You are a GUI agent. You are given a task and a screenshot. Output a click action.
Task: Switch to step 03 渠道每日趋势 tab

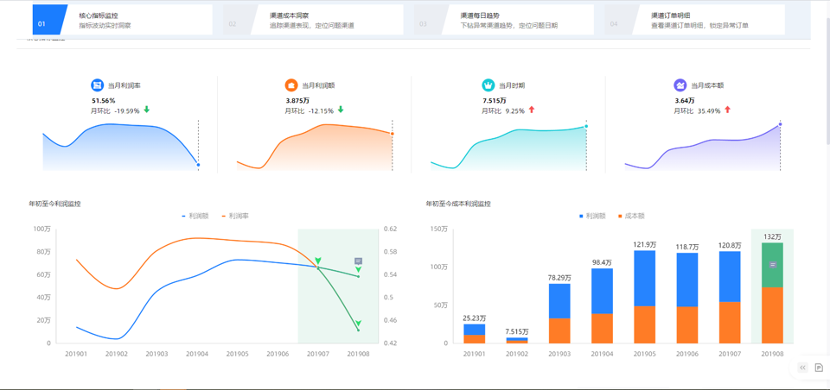click(x=504, y=20)
